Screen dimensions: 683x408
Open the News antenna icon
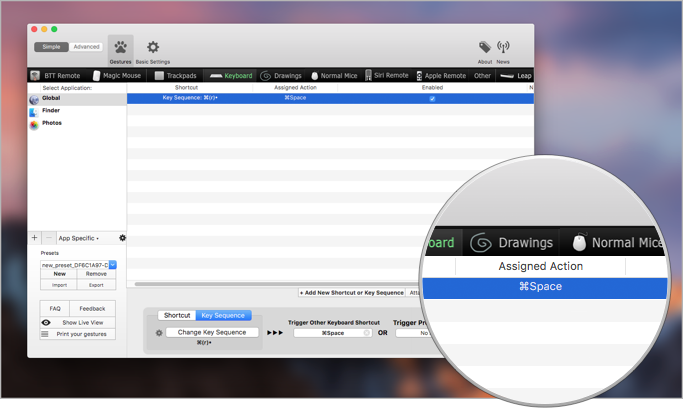click(503, 47)
